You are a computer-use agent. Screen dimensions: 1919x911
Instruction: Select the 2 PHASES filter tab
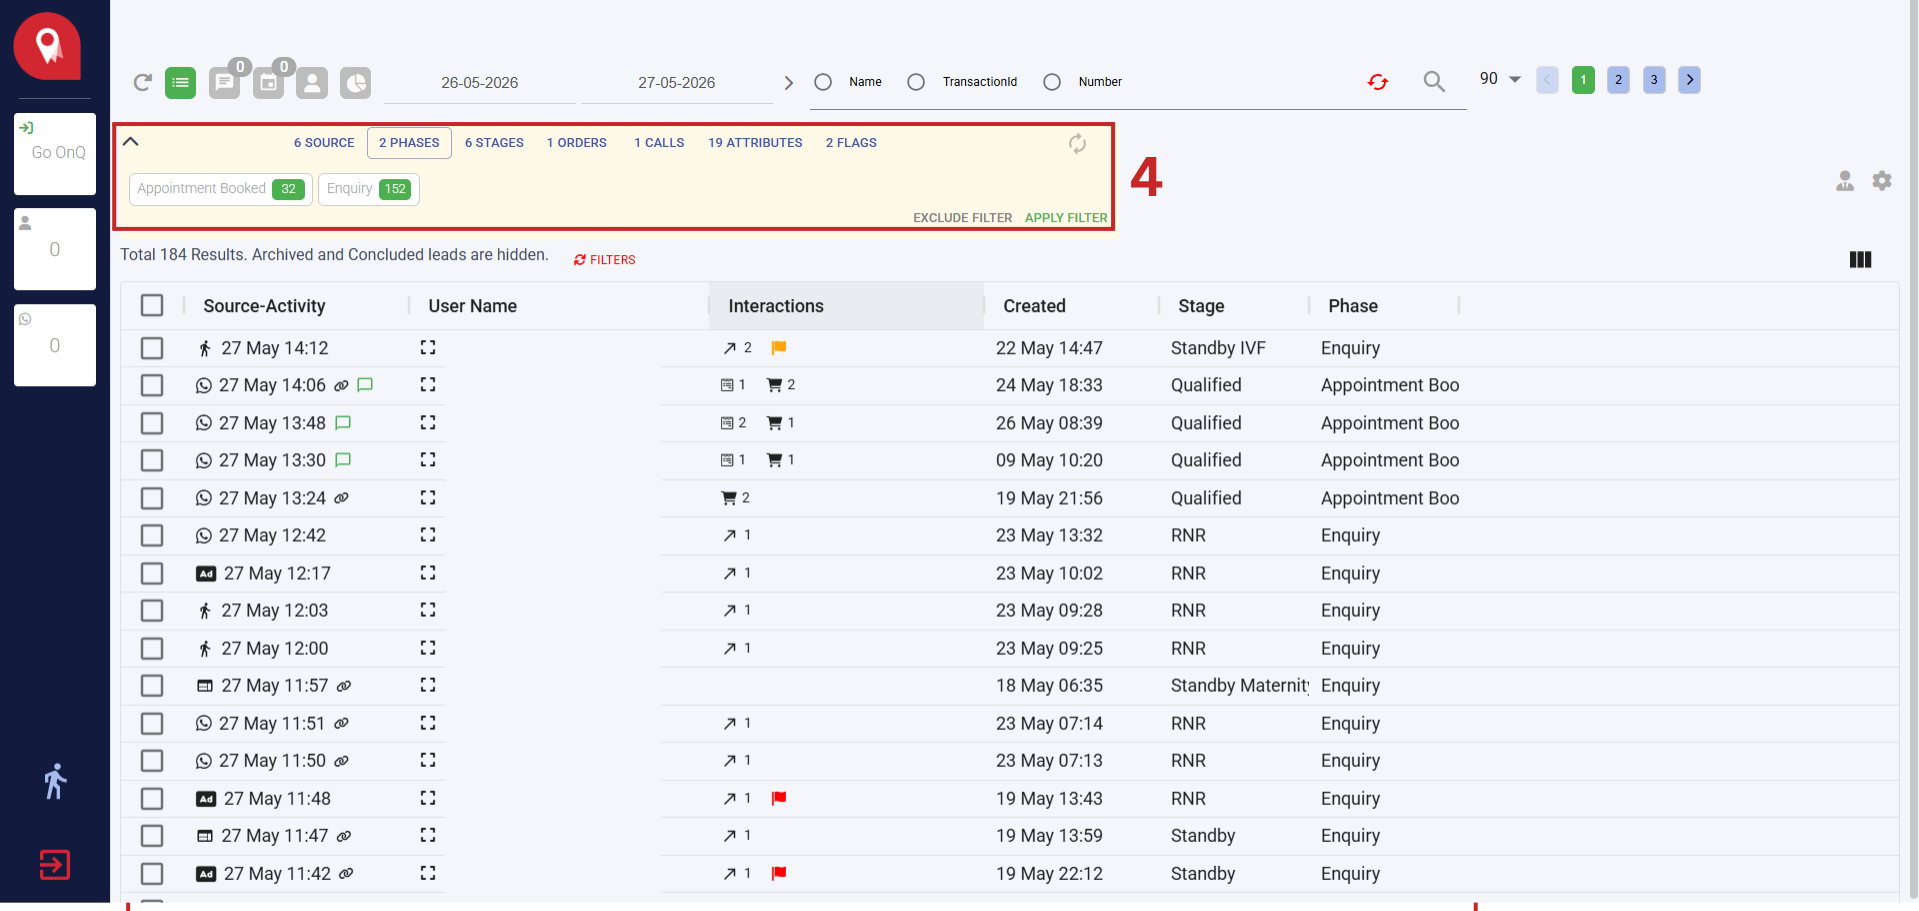tap(409, 143)
